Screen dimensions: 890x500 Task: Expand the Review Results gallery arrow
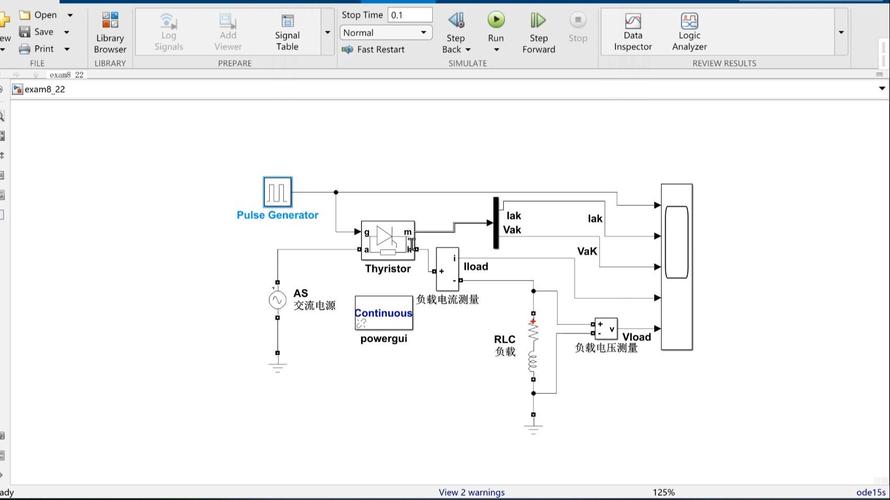pos(840,32)
